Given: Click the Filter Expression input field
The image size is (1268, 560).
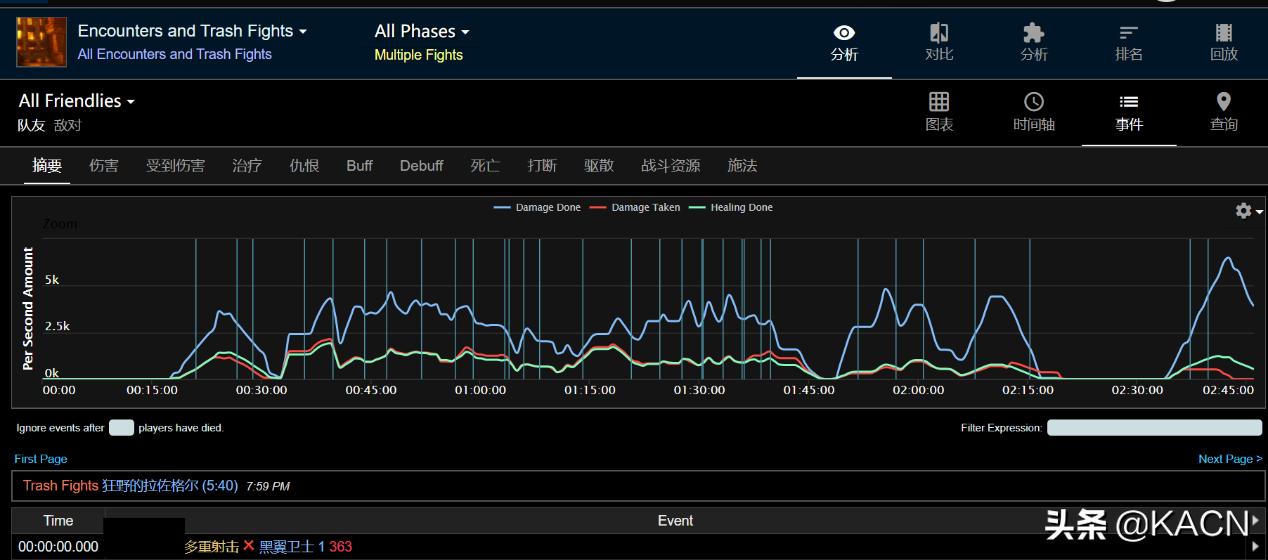Looking at the screenshot, I should (1150, 428).
